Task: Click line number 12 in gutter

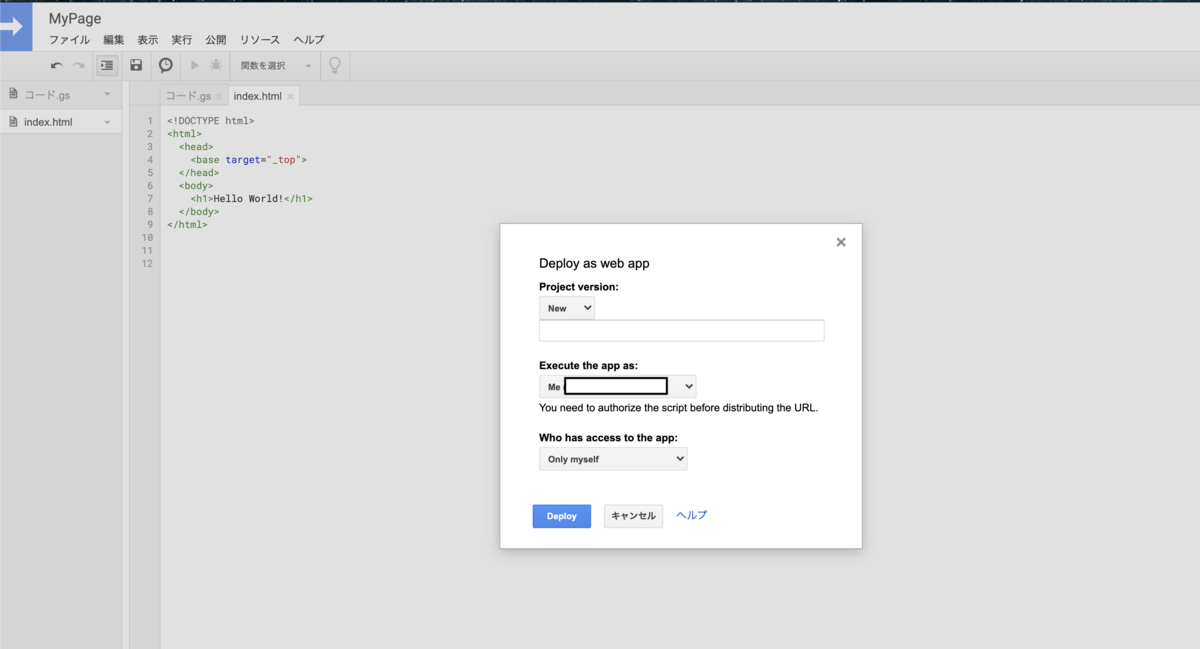Action: click(148, 264)
